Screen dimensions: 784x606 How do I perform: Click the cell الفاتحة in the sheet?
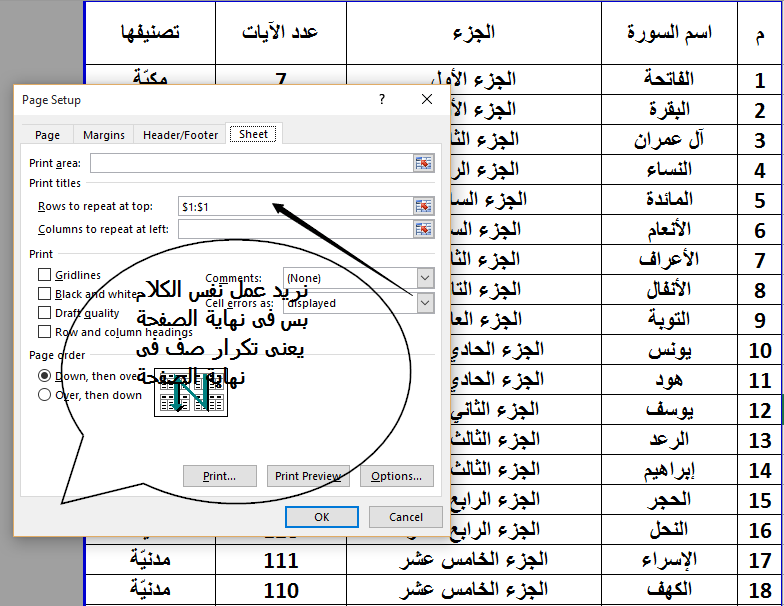pos(670,79)
